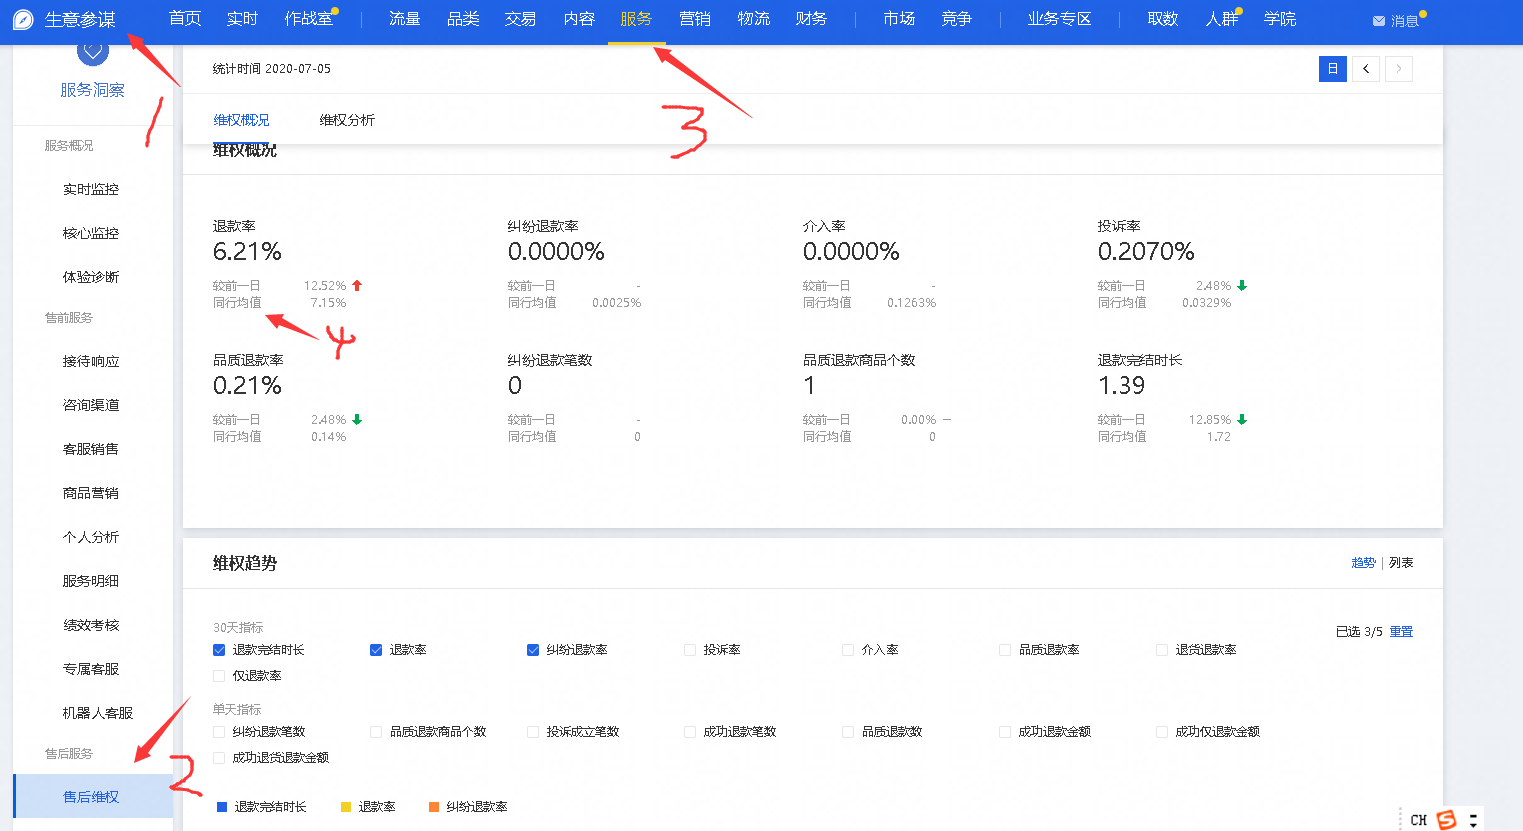Check the 成功退款笔数 checkbox
This screenshot has width=1523, height=831.
[690, 732]
